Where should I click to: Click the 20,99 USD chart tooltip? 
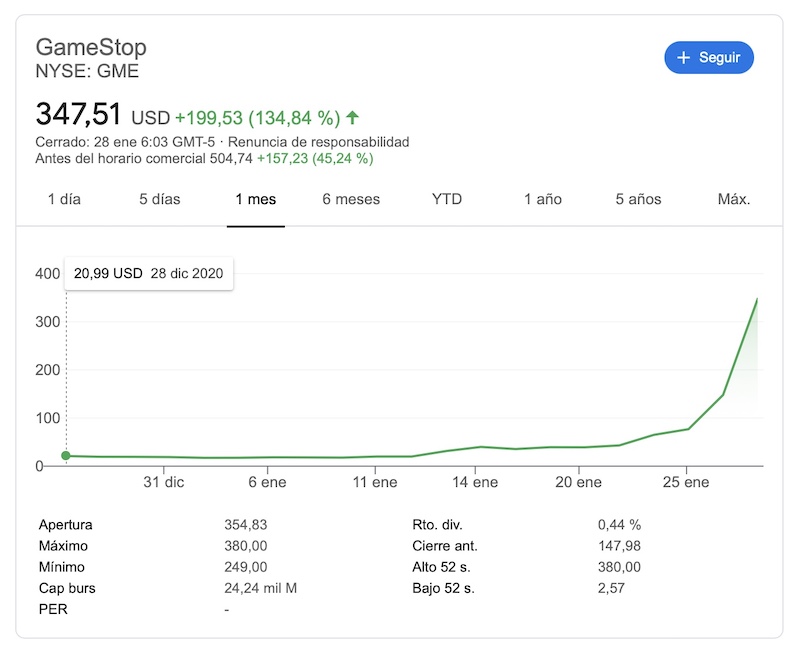click(x=148, y=273)
